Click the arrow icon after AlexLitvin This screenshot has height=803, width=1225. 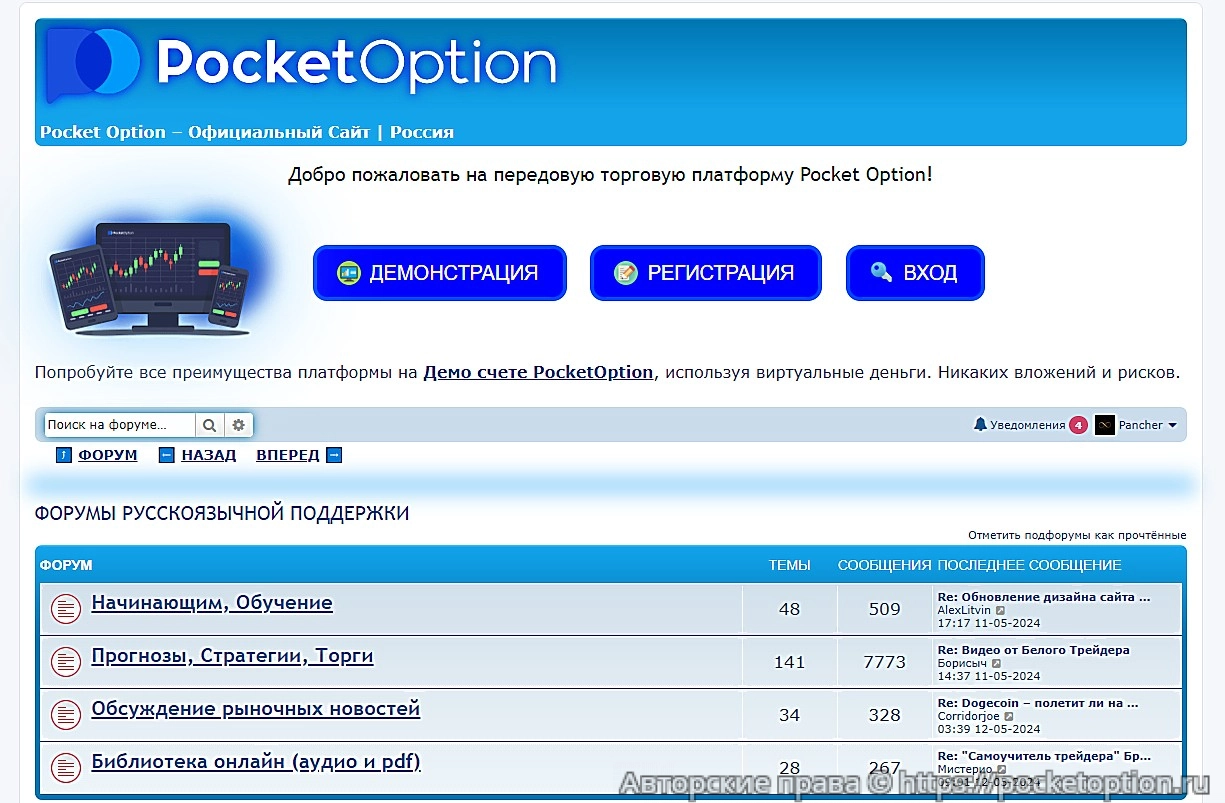coord(1001,610)
